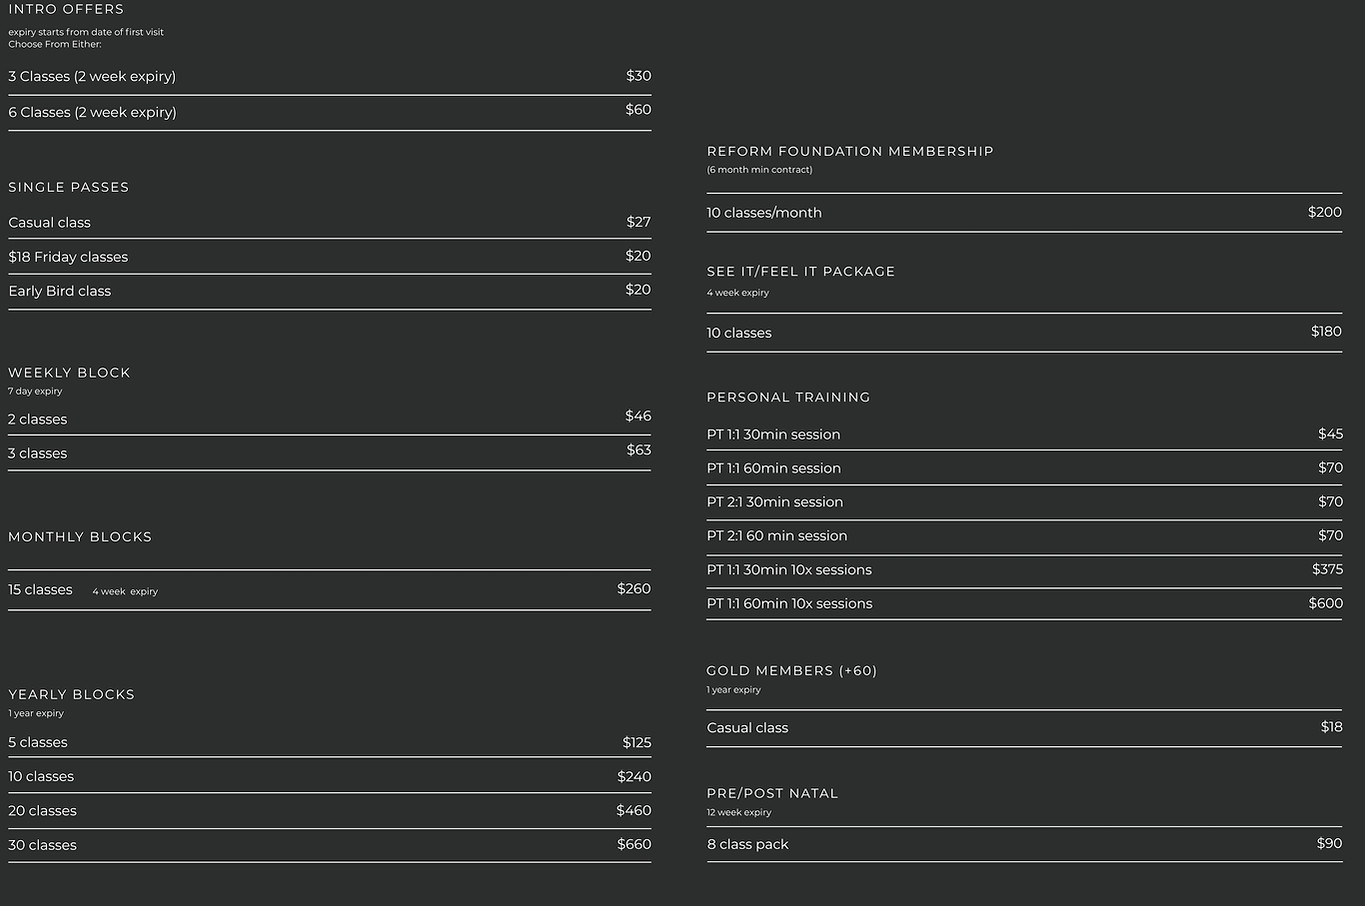The image size is (1365, 906).
Task: Choose the 6 Classes intro offer
Action: click(x=330, y=113)
